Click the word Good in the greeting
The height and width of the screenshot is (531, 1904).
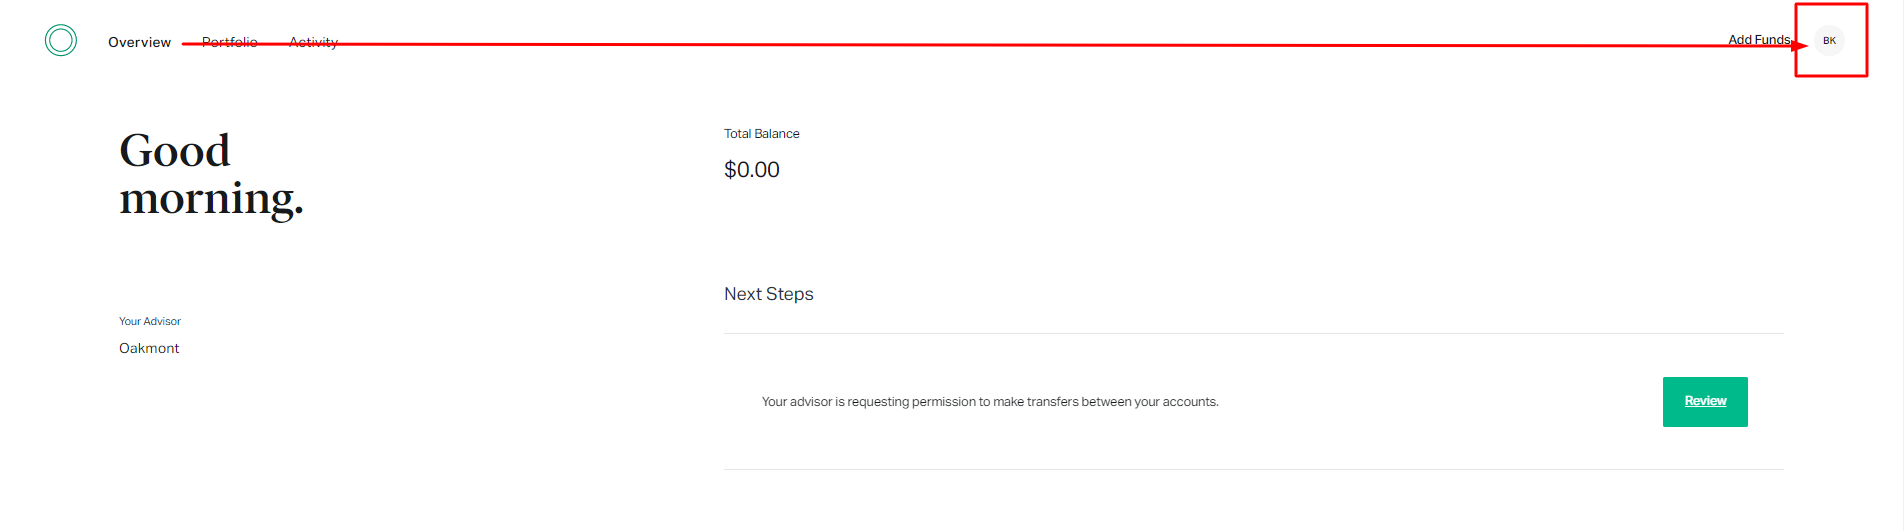point(175,151)
